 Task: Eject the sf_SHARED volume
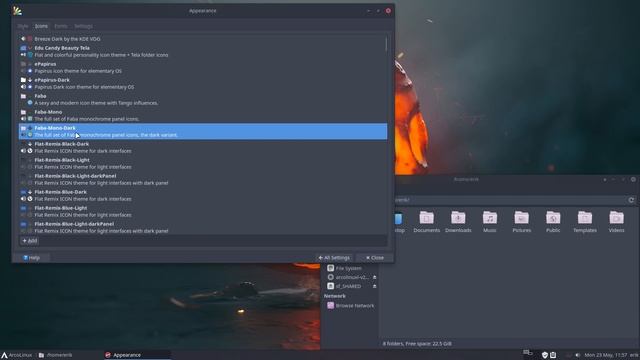(x=374, y=286)
